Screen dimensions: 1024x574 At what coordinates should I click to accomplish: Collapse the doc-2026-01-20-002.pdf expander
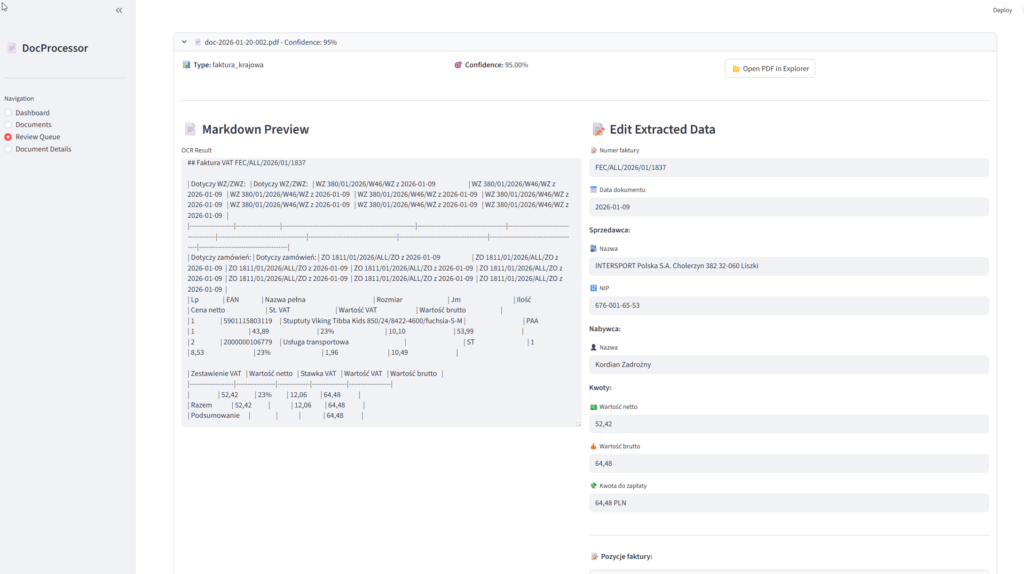(184, 42)
